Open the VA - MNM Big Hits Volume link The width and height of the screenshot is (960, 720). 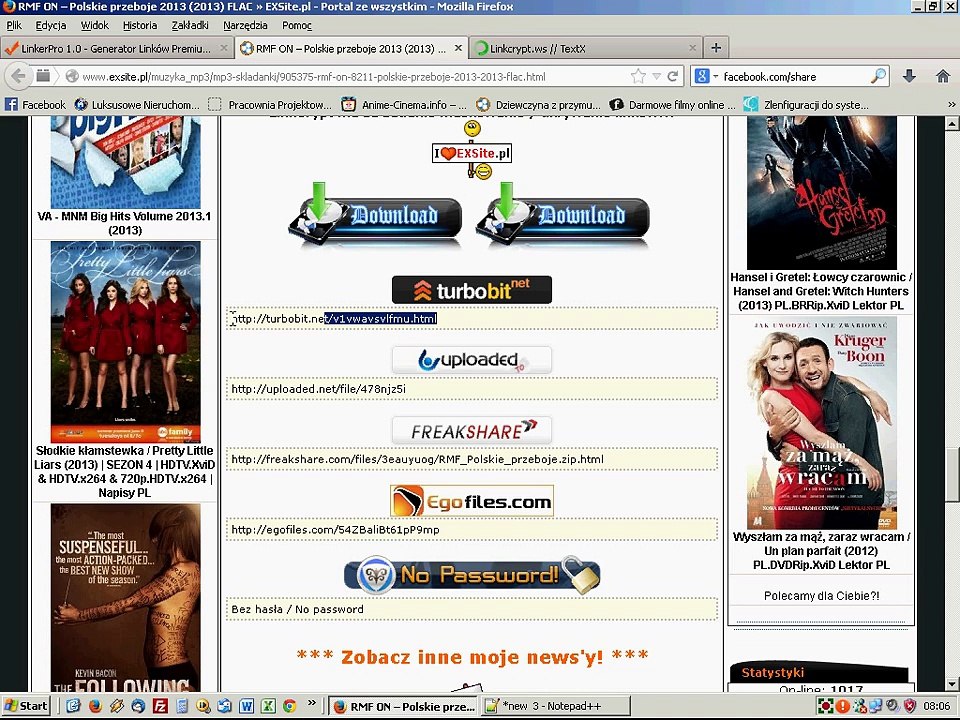(124, 223)
